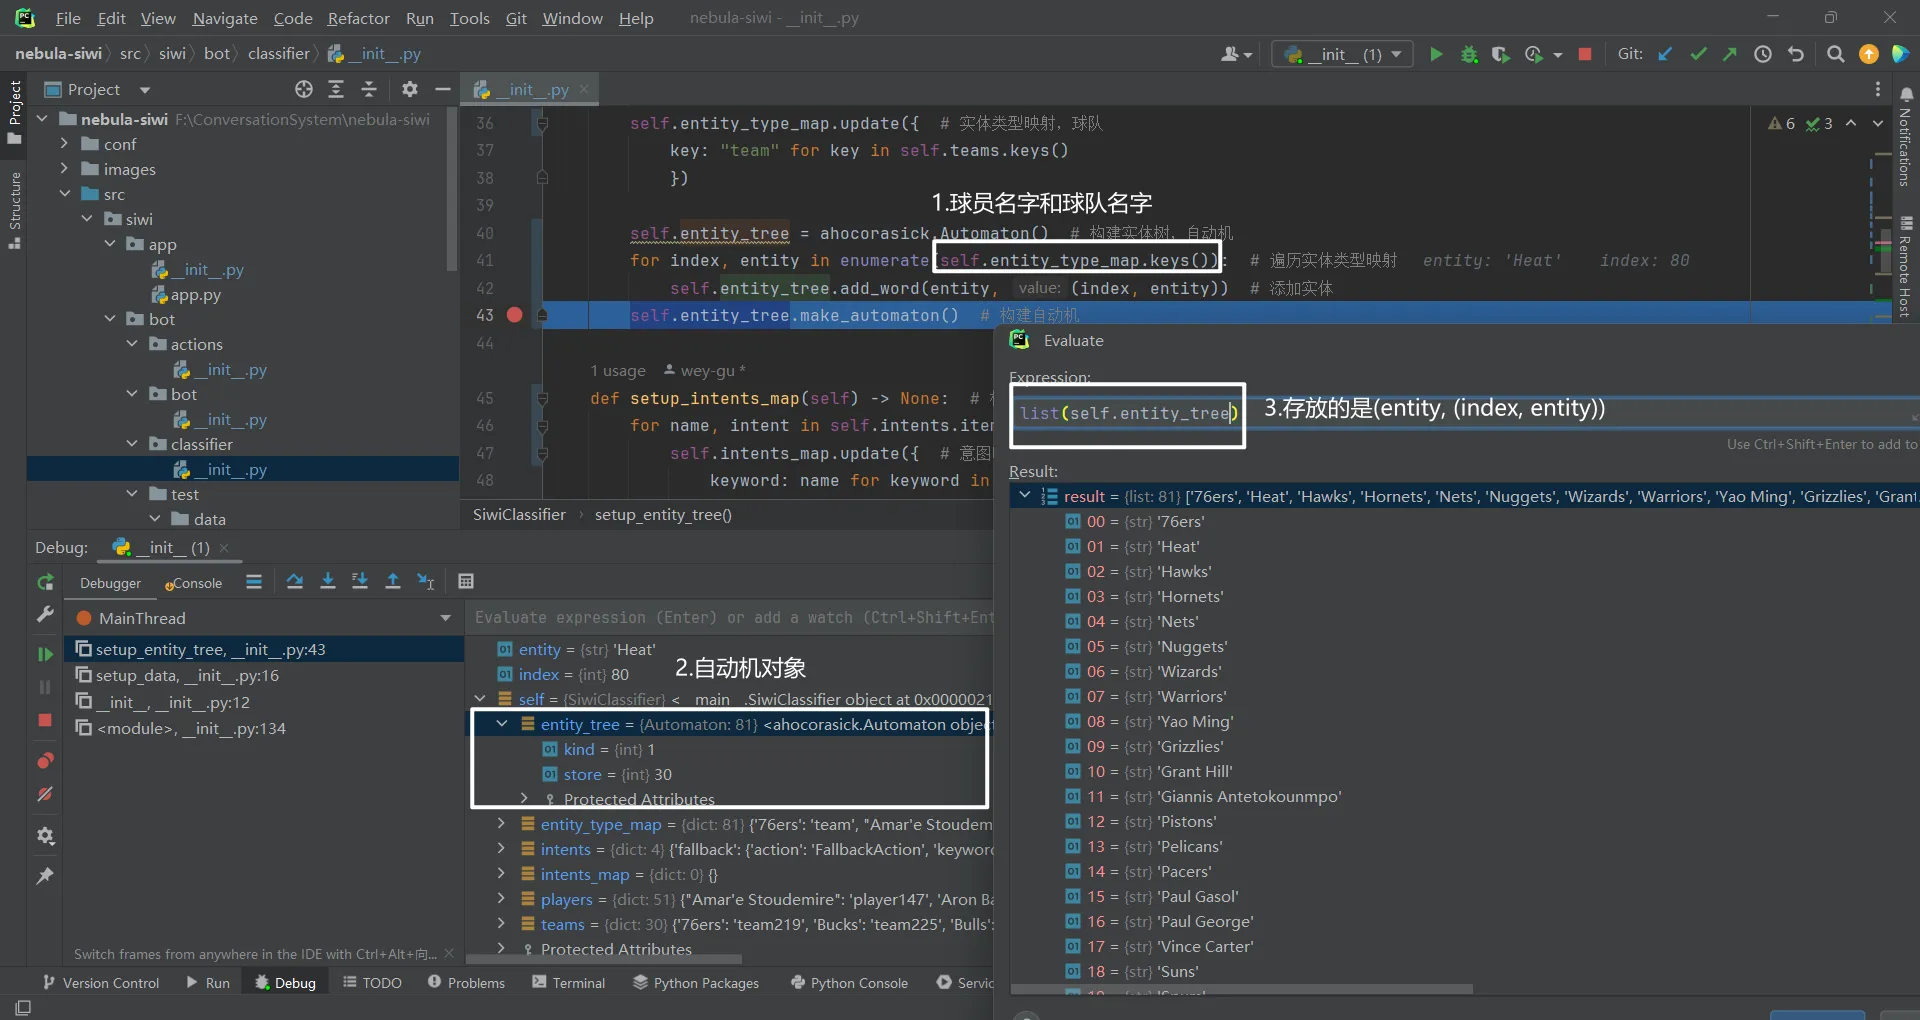Close the __init__.py editor tab
Viewport: 1920px width, 1020px height.
point(584,89)
